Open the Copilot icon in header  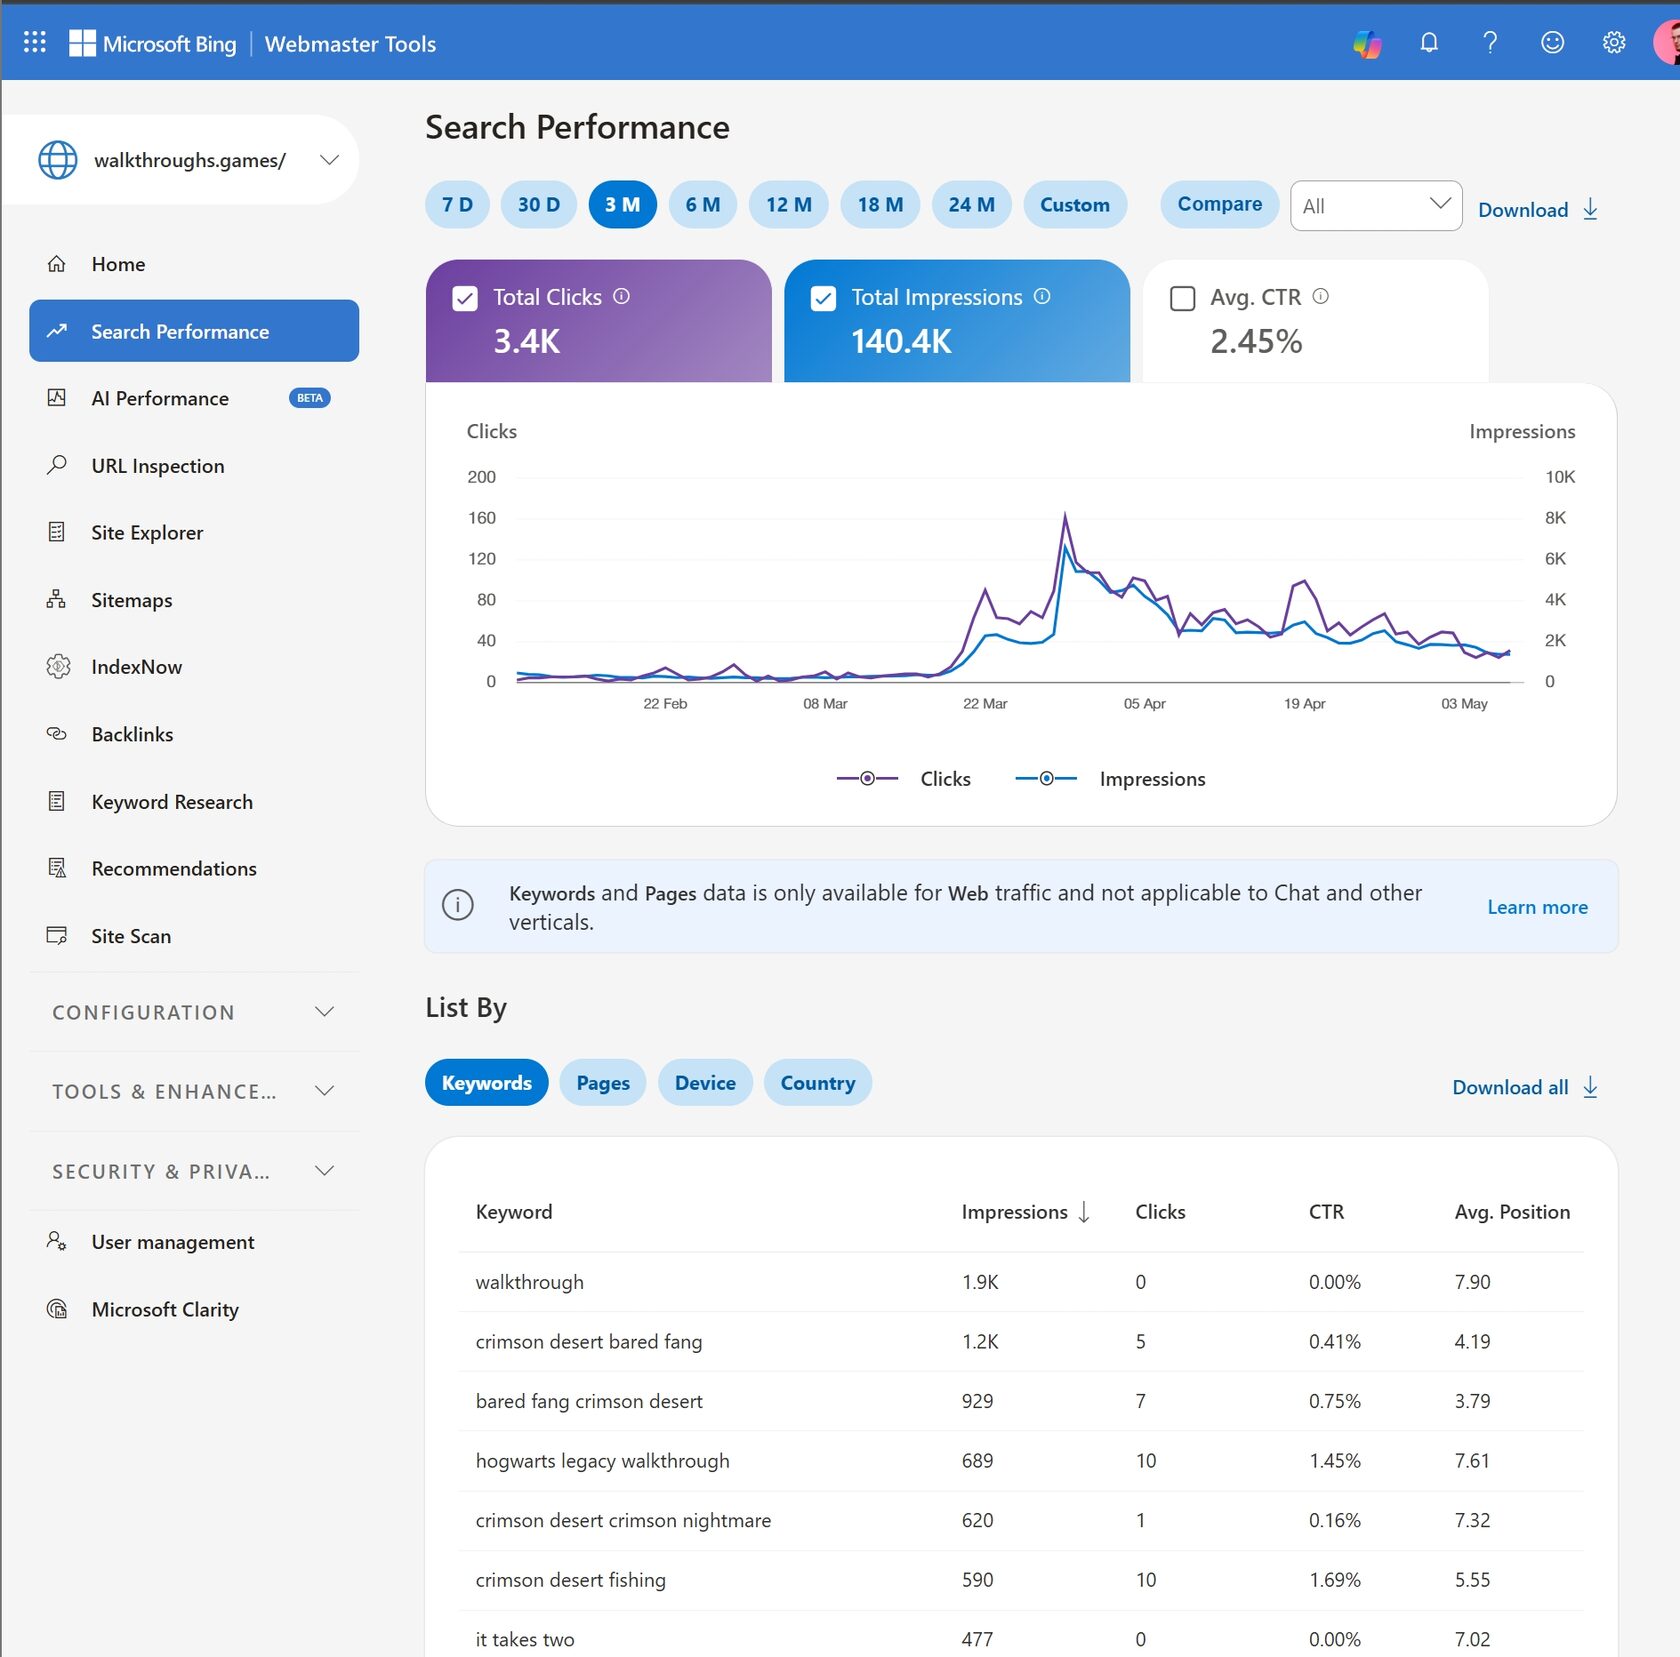1367,43
